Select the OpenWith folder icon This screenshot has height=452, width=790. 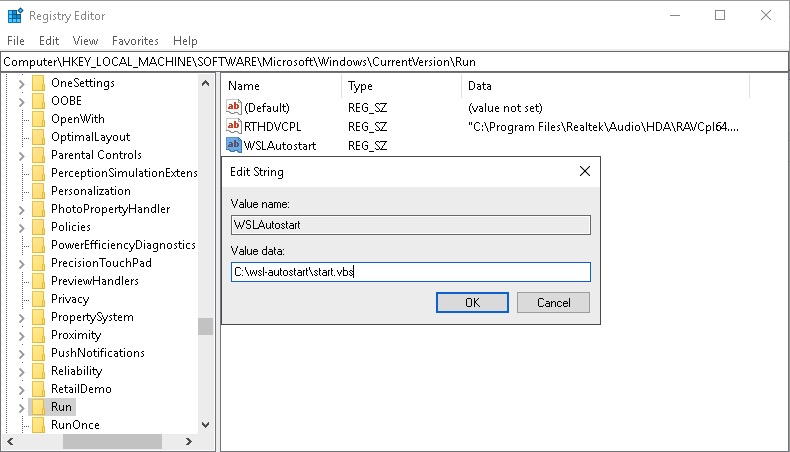tap(38, 119)
